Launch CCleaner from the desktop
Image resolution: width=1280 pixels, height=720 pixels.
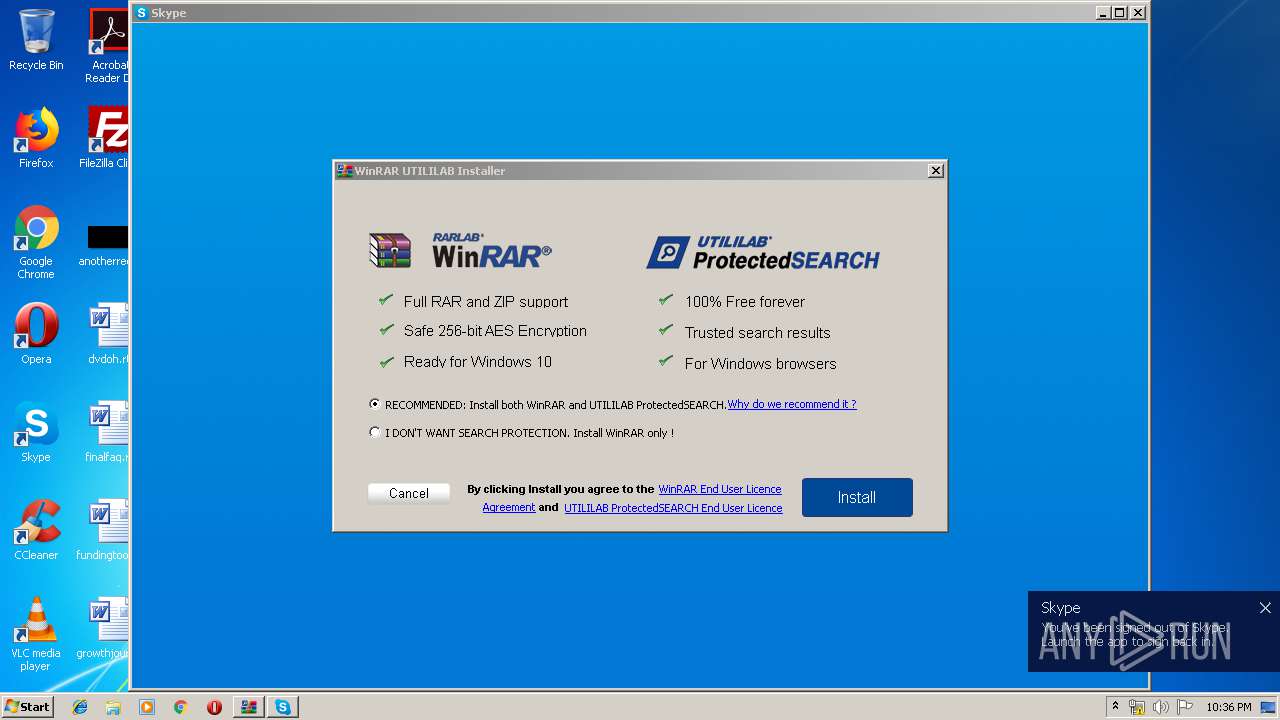coord(36,530)
